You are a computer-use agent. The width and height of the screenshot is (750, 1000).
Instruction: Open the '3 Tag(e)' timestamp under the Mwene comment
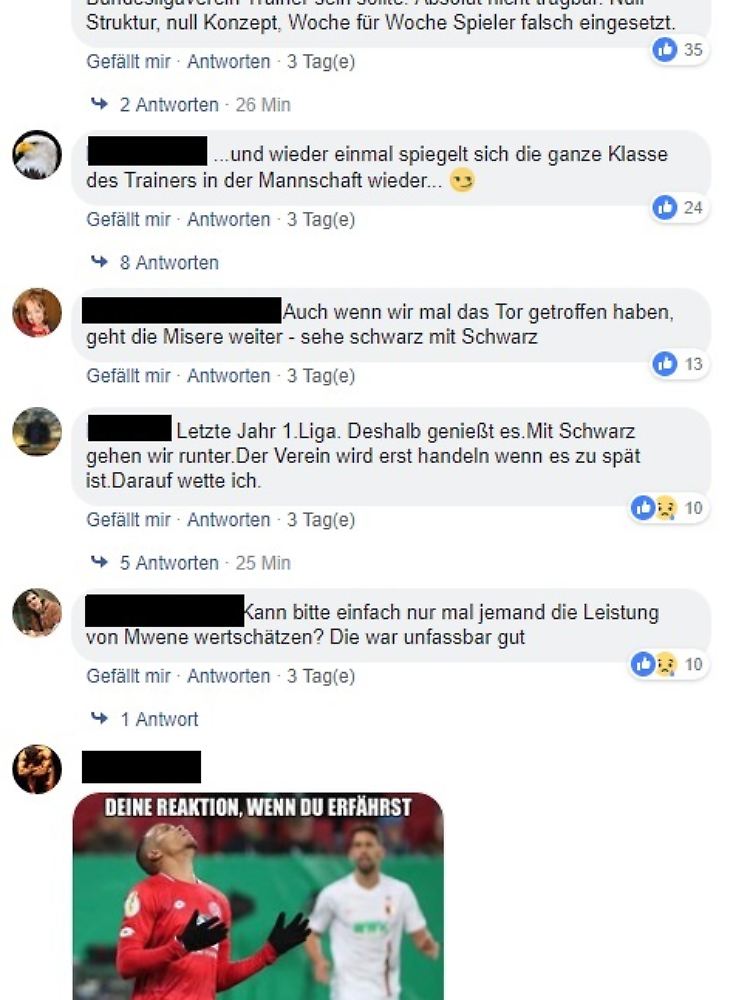[x=321, y=676]
